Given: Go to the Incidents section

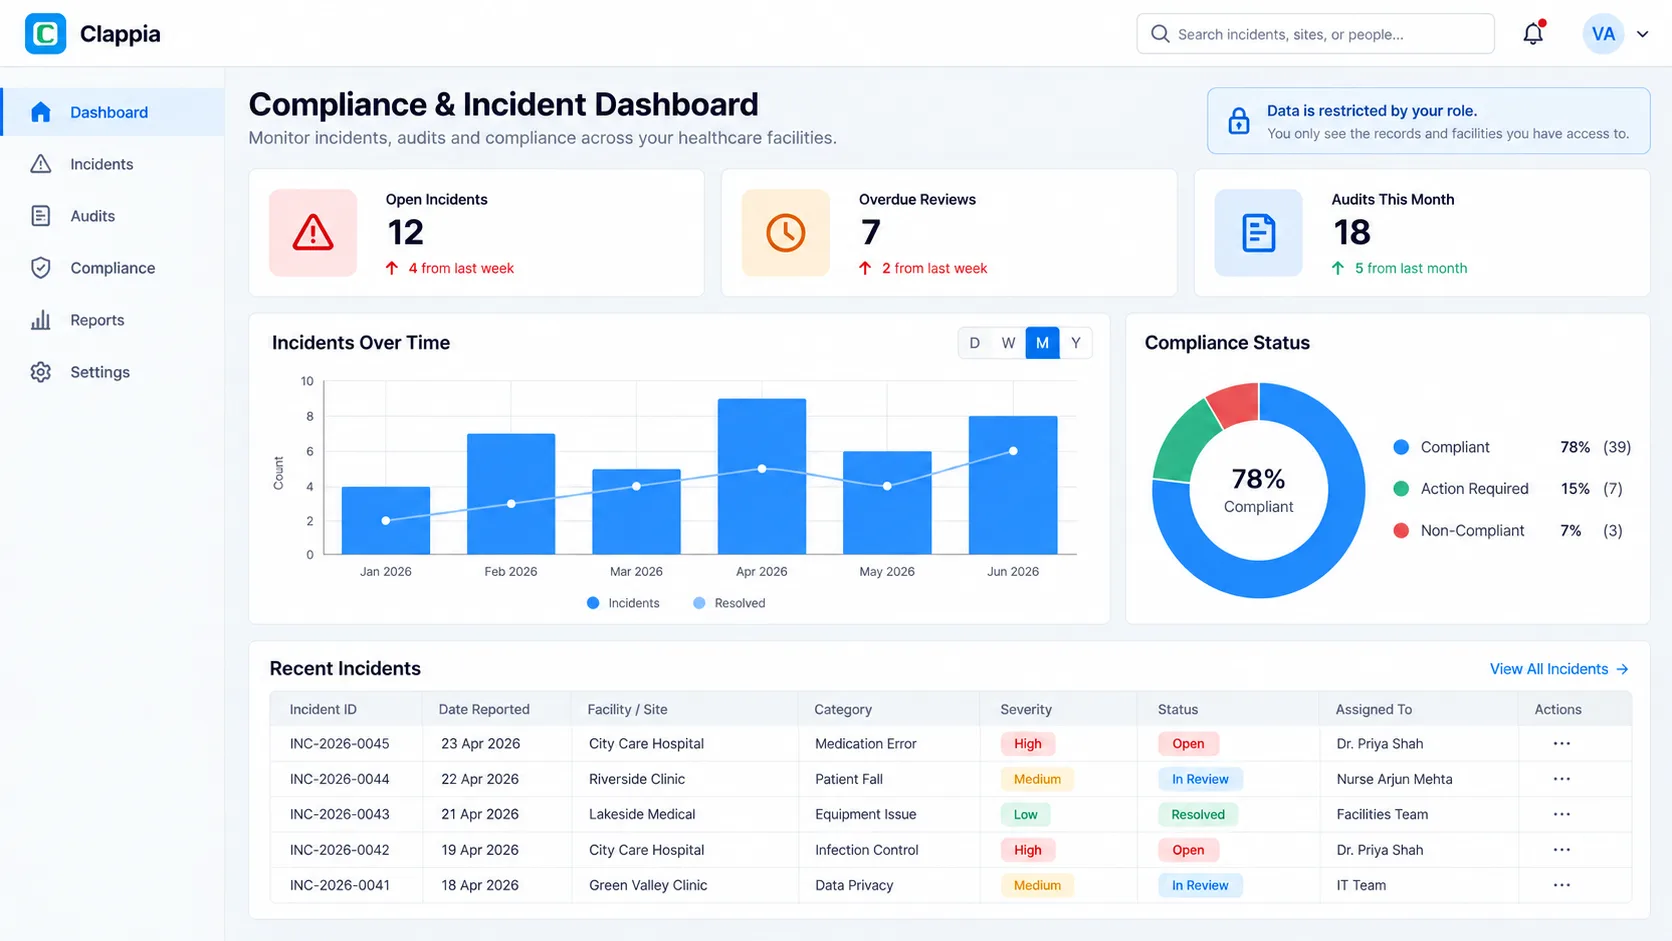Looking at the screenshot, I should pos(112,164).
